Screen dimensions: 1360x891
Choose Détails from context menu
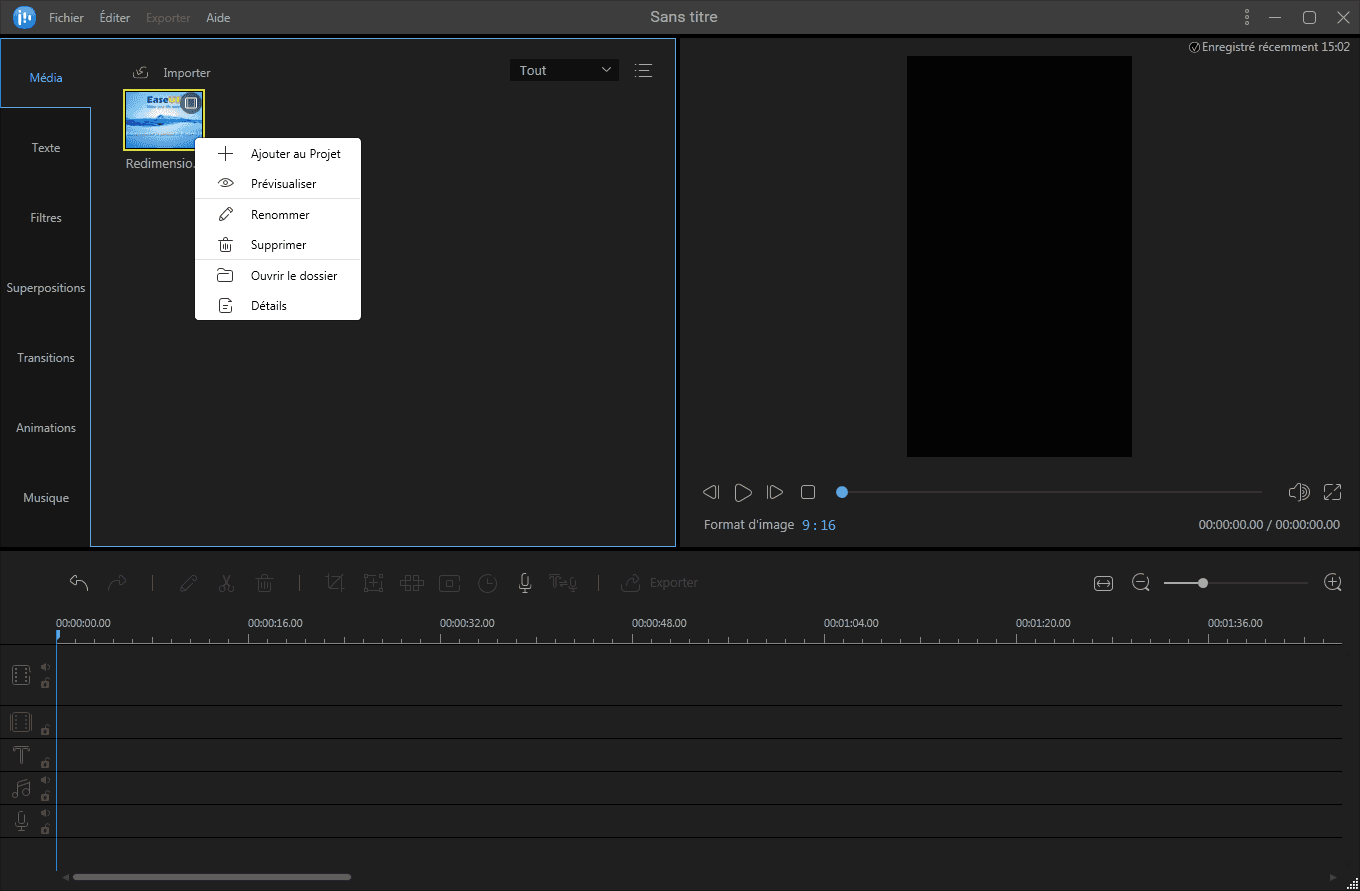click(x=278, y=306)
